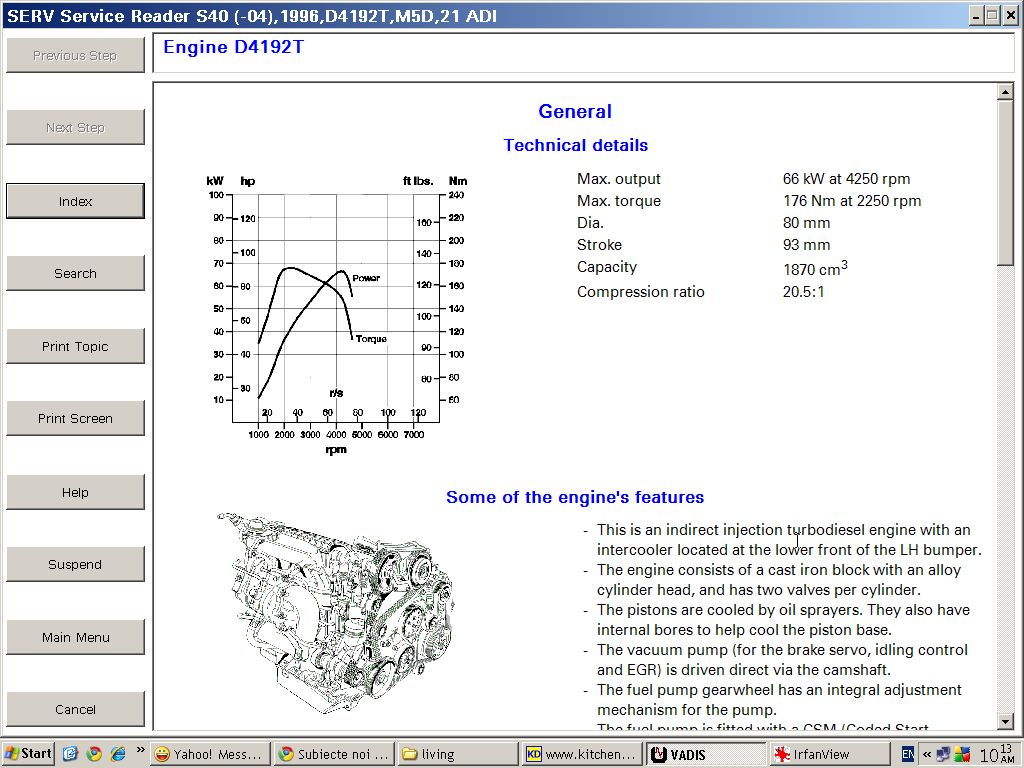Expand hidden system tray icons
This screenshot has width=1024, height=768.
point(926,754)
